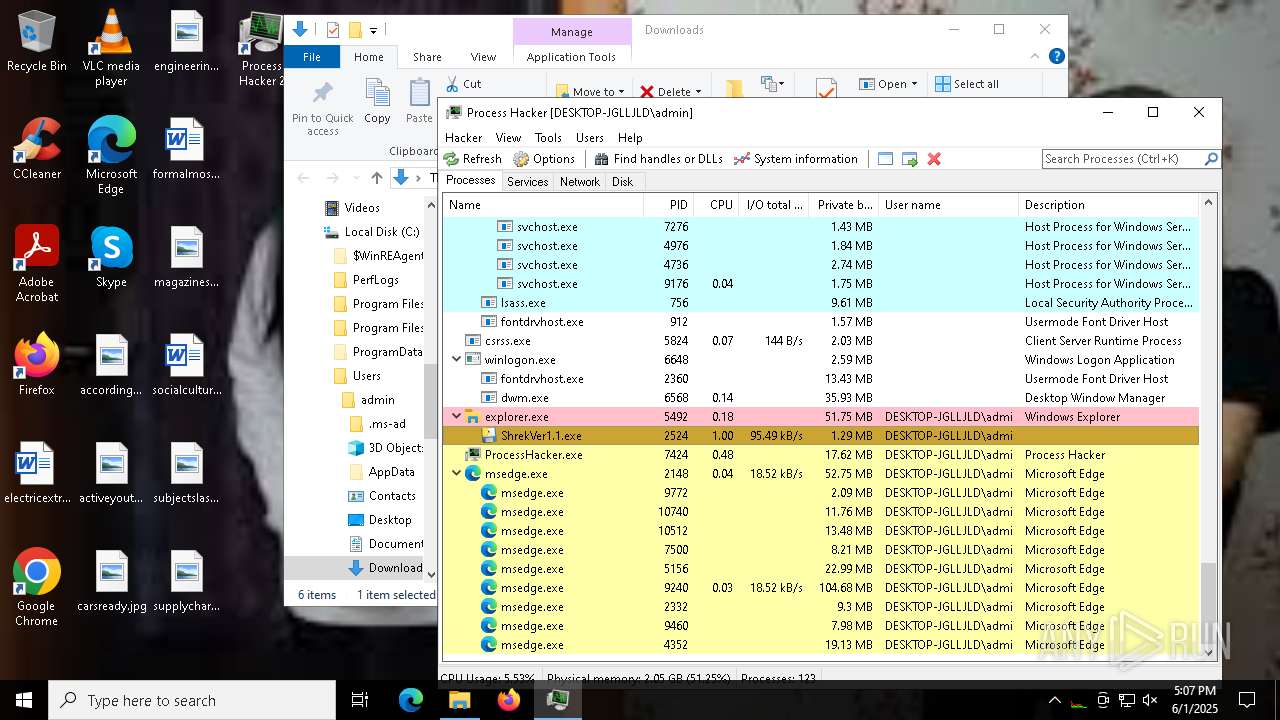Click Select all in Explorer ribbon
The image size is (1280, 720).
point(966,84)
